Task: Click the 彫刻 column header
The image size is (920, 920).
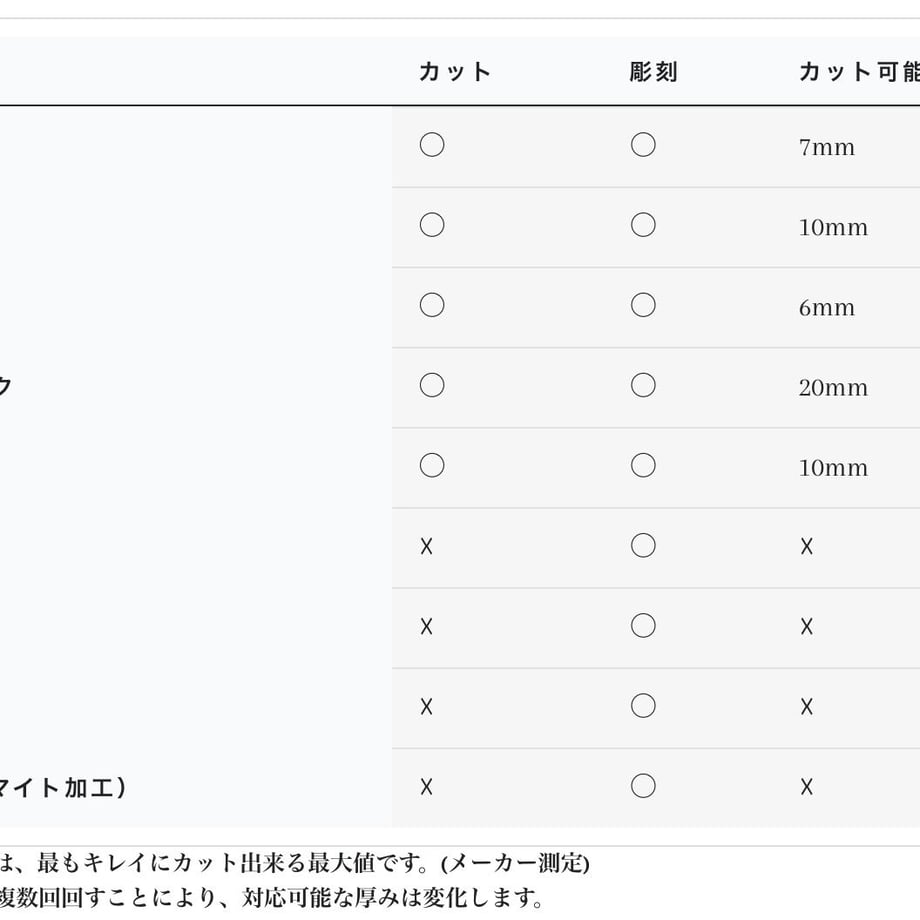Action: [654, 72]
